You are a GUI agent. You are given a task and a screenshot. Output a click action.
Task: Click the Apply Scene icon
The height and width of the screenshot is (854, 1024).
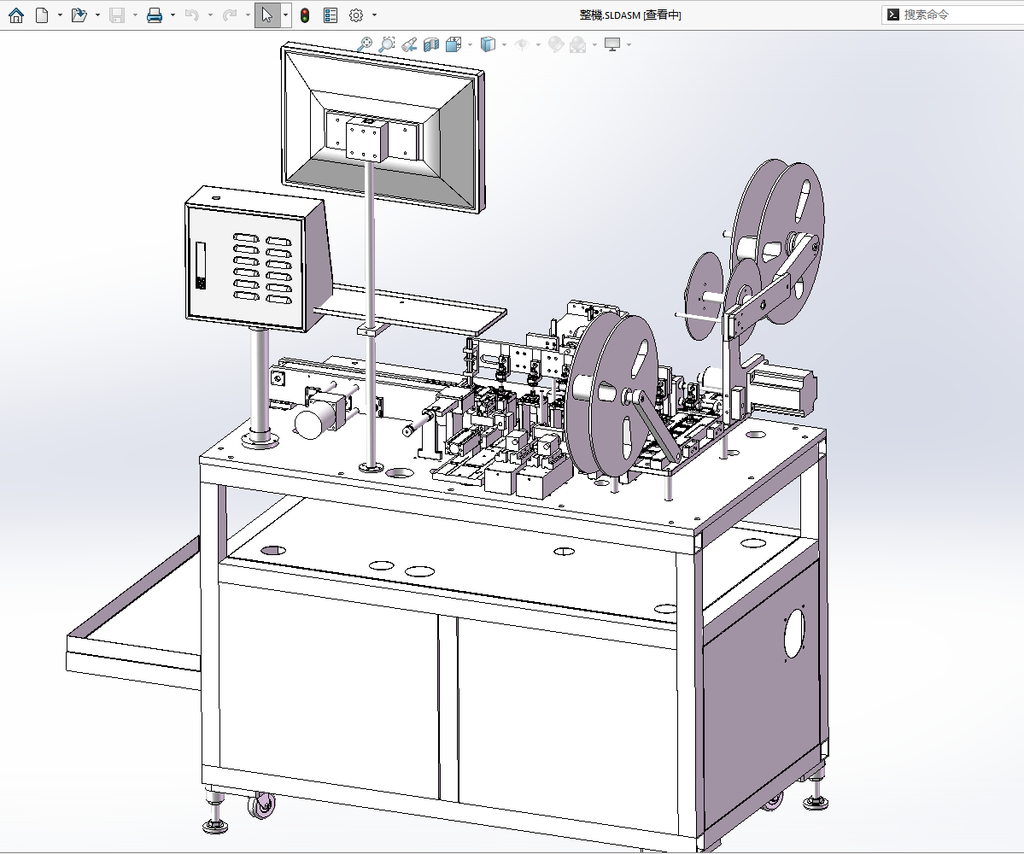point(578,44)
